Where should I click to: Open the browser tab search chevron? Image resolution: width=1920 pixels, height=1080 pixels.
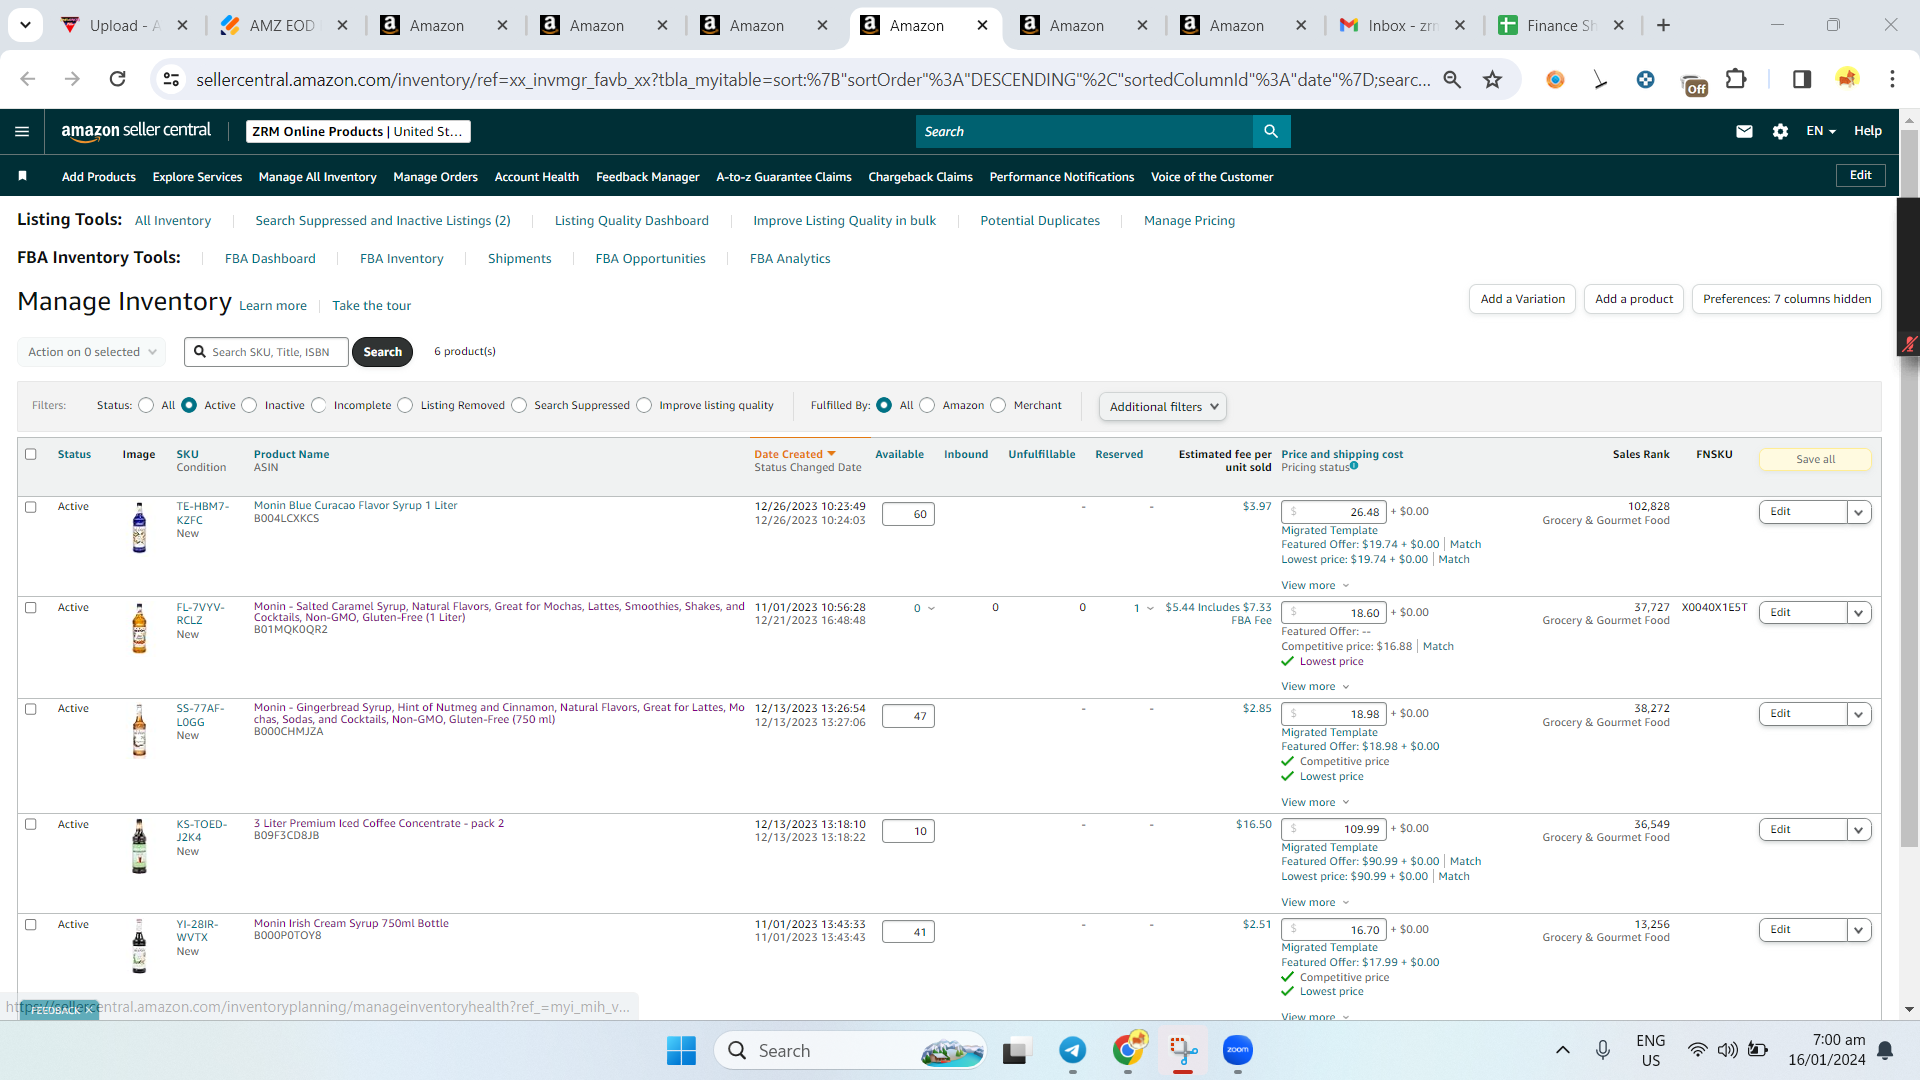coord(25,25)
